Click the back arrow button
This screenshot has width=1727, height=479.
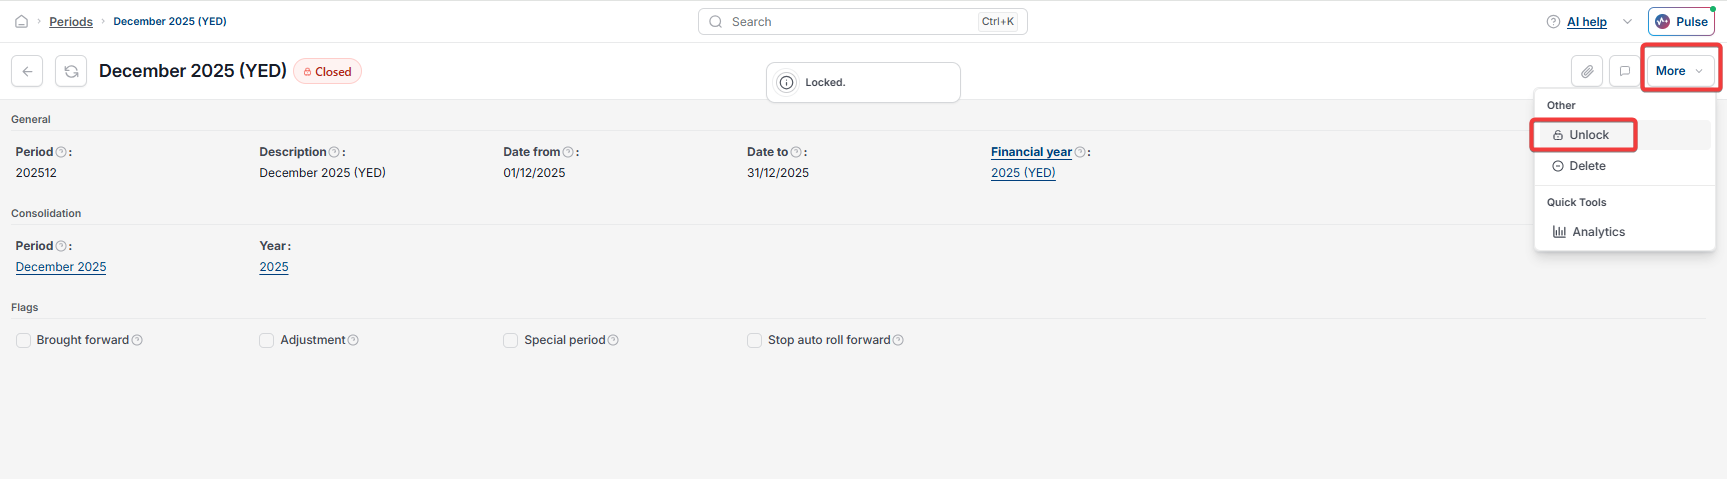pos(27,71)
